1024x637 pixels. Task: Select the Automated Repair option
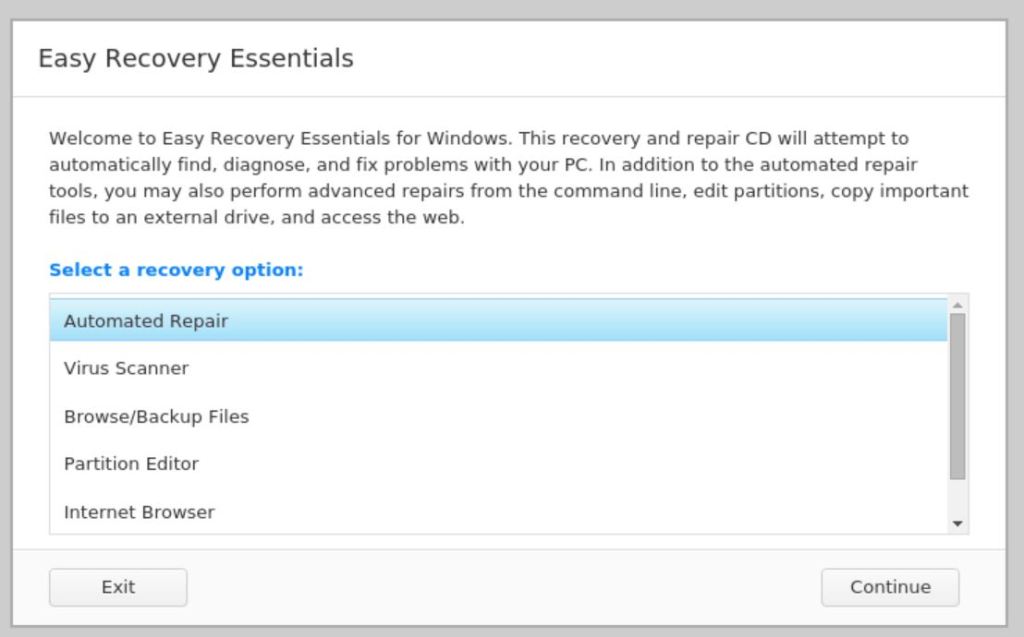coord(146,321)
